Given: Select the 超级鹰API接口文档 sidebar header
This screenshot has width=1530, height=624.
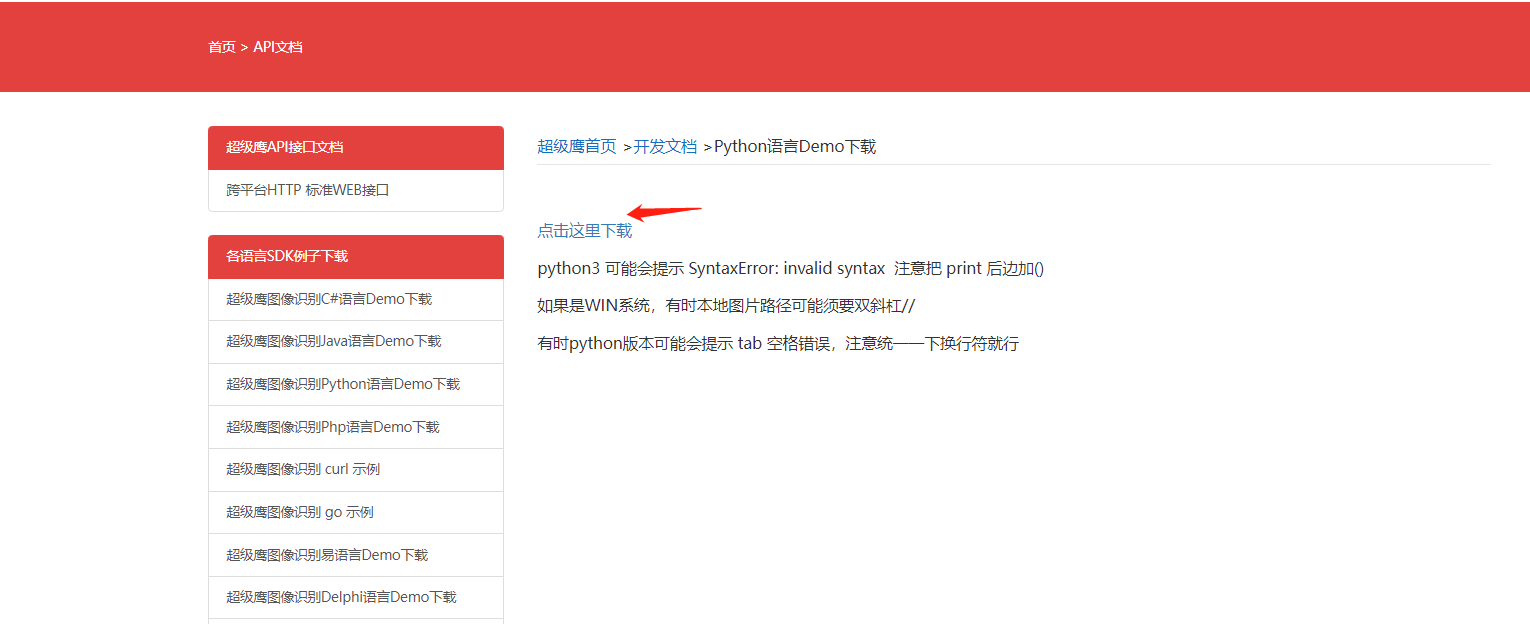Looking at the screenshot, I should [356, 147].
